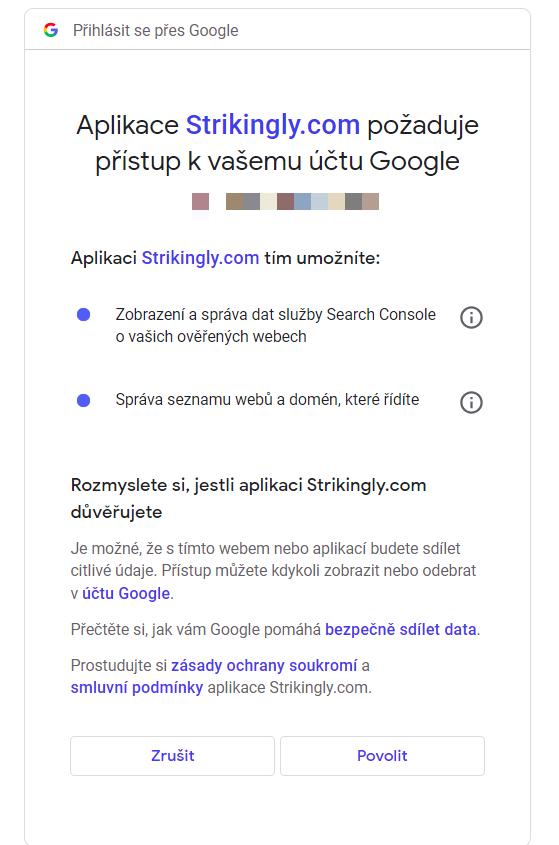Image resolution: width=559 pixels, height=845 pixels.
Task: Open Strikingly.com link in 'tím umožníte' line
Action: [201, 258]
